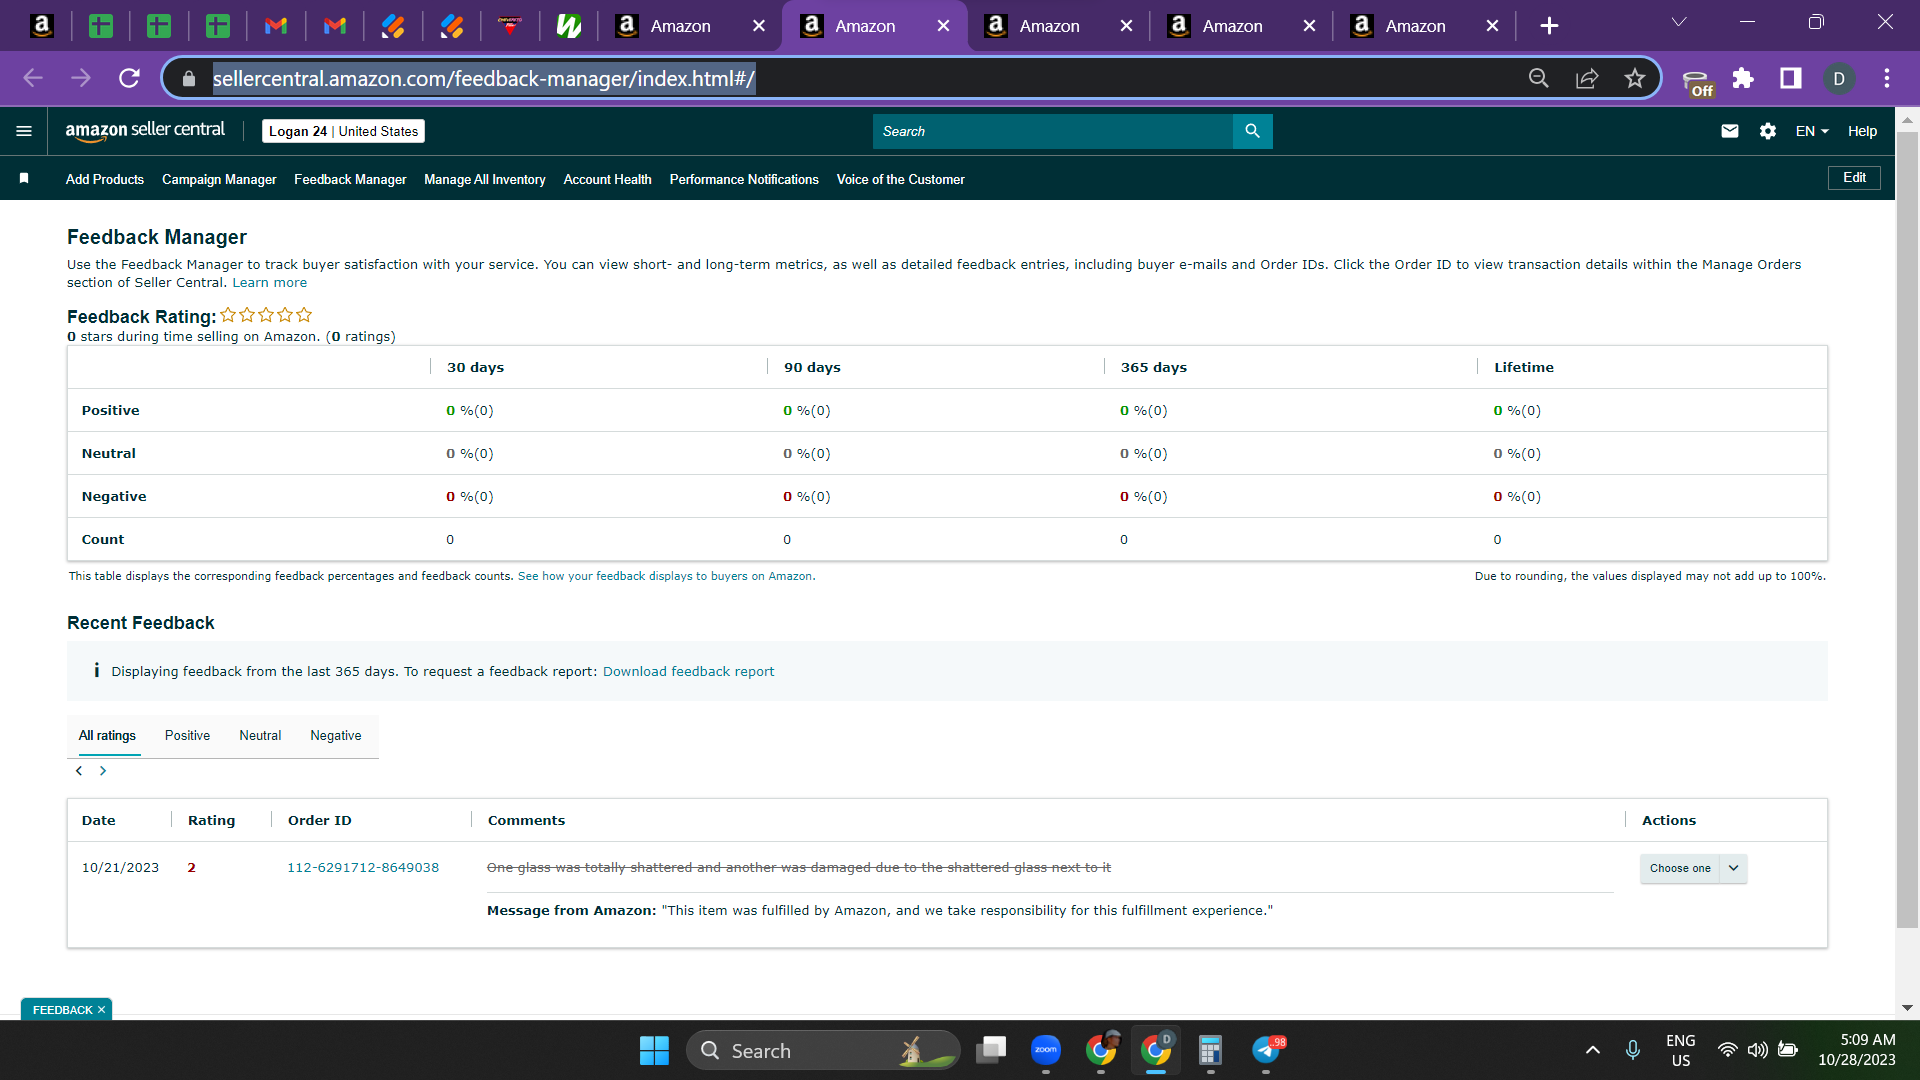Bookmark this page with star icon
1920x1080 pixels.
pos(1634,78)
